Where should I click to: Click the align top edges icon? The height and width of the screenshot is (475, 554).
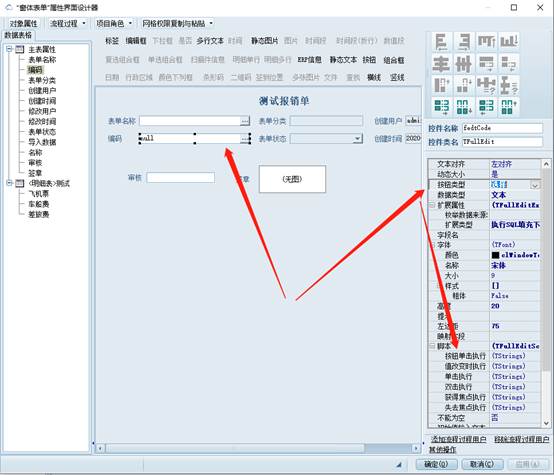pyautogui.click(x=486, y=42)
